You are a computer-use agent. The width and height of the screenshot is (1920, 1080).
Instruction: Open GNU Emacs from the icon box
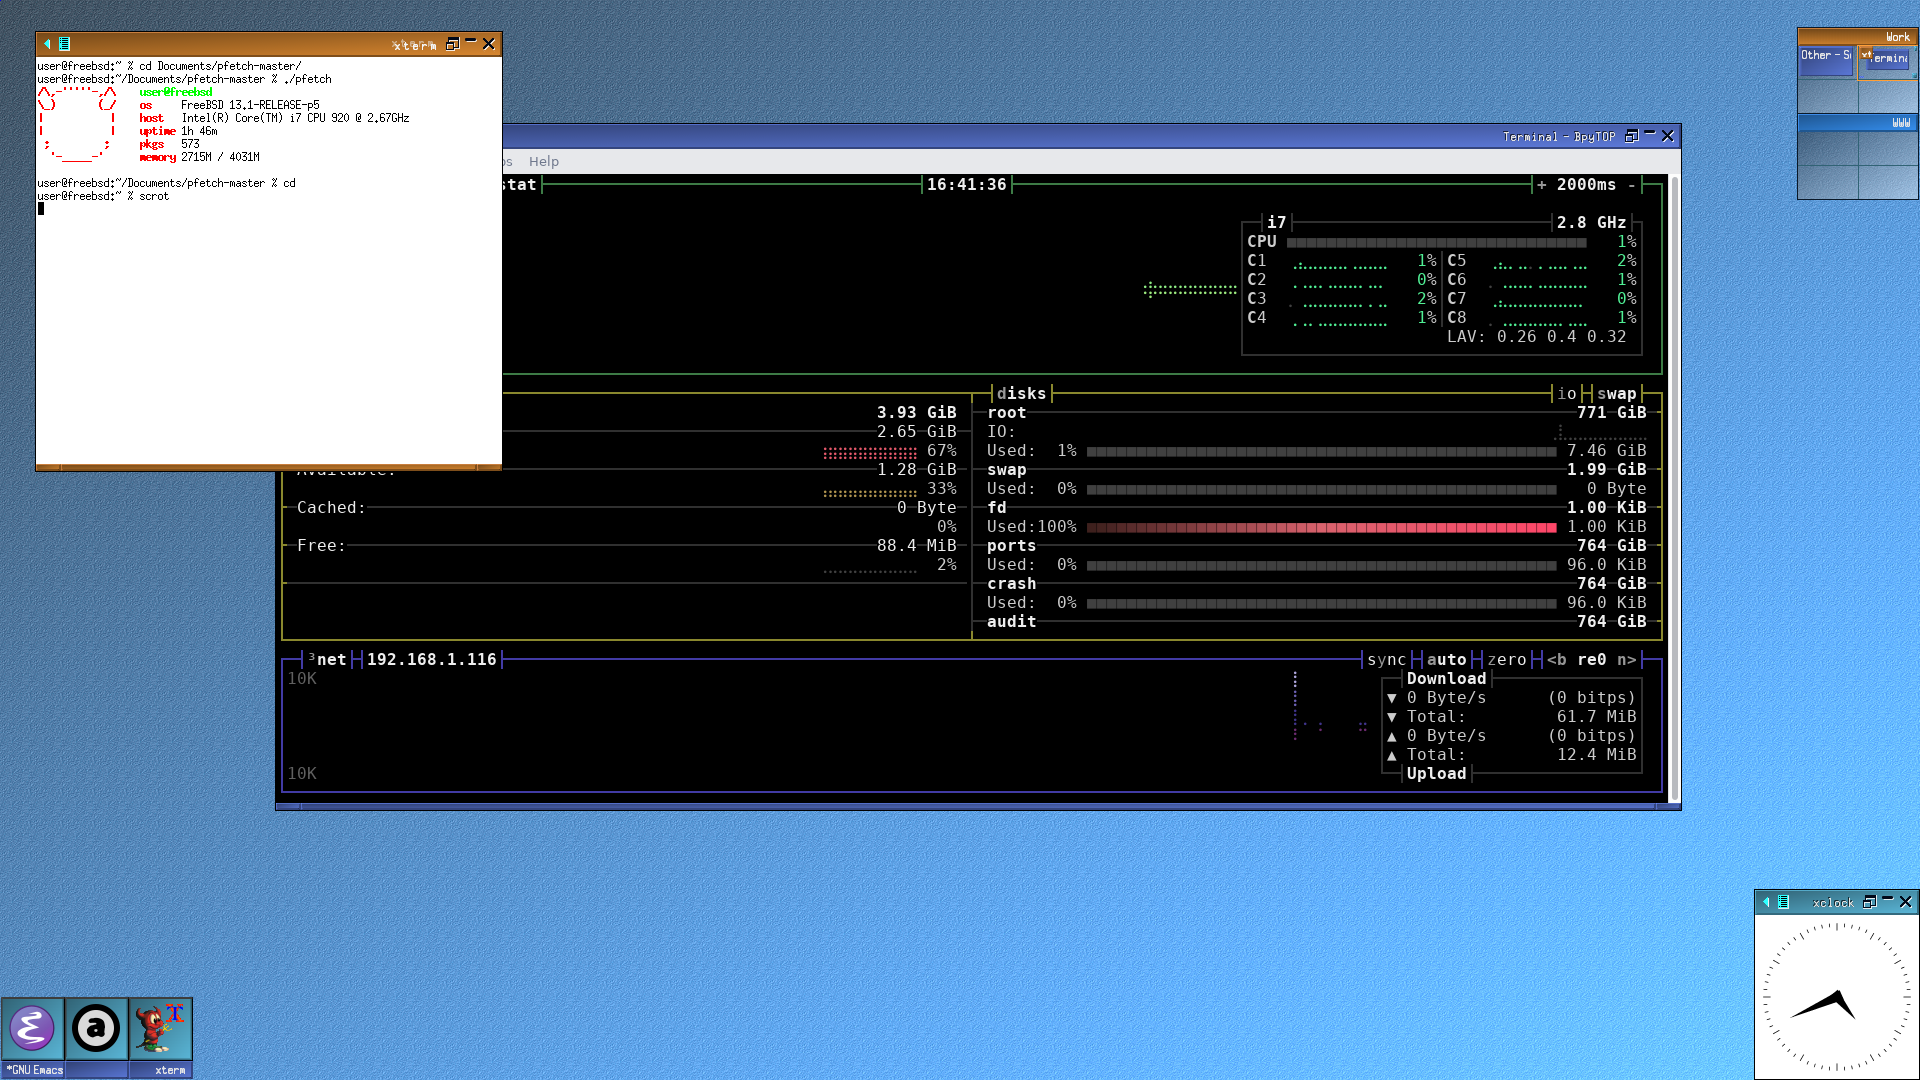[x=32, y=1028]
